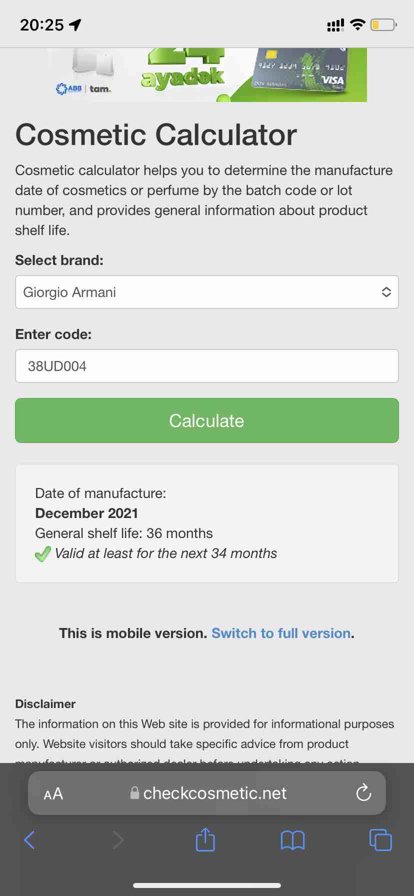The image size is (414, 896).
Task: Open the Safari share sheet icon
Action: (x=205, y=839)
